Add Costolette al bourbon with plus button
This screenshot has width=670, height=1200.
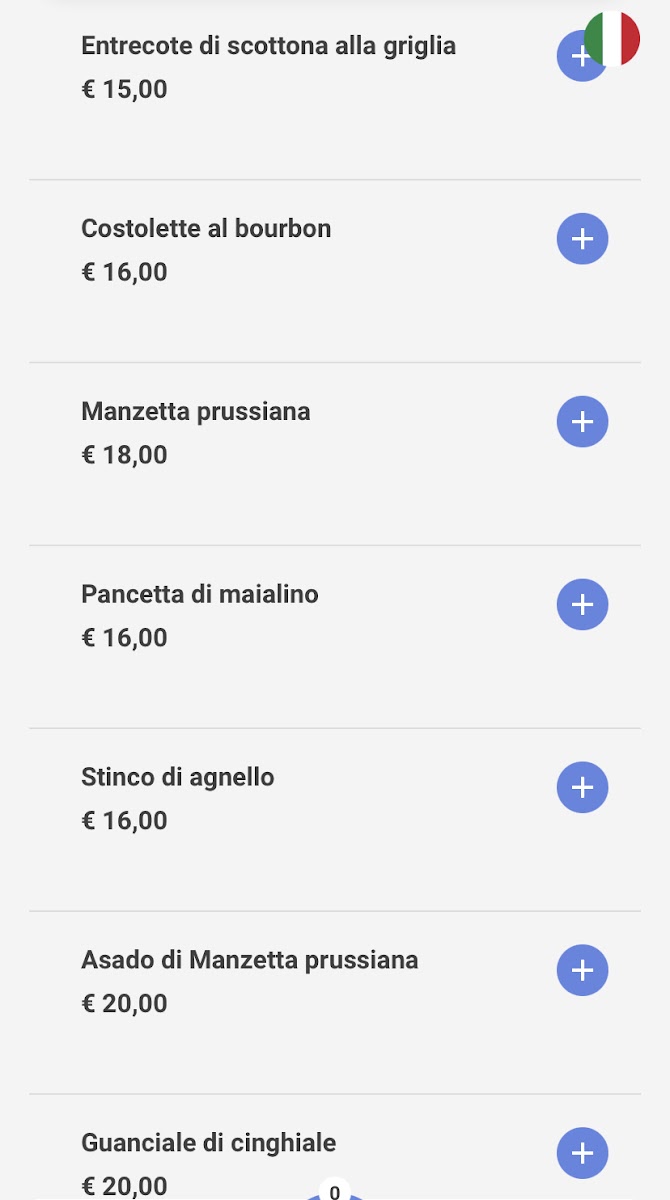point(582,239)
